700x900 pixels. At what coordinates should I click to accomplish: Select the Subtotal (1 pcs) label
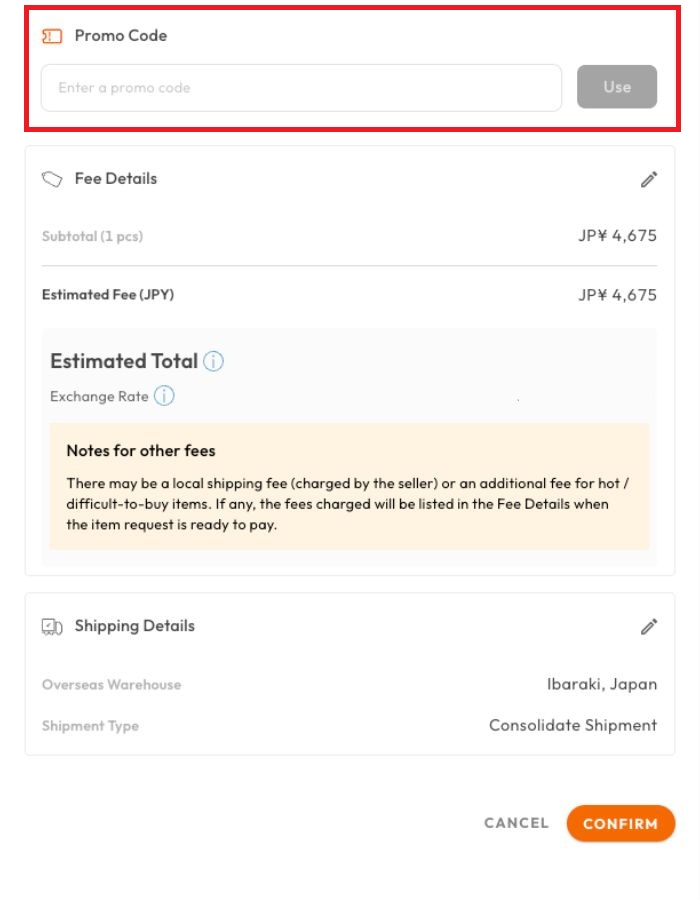[92, 236]
